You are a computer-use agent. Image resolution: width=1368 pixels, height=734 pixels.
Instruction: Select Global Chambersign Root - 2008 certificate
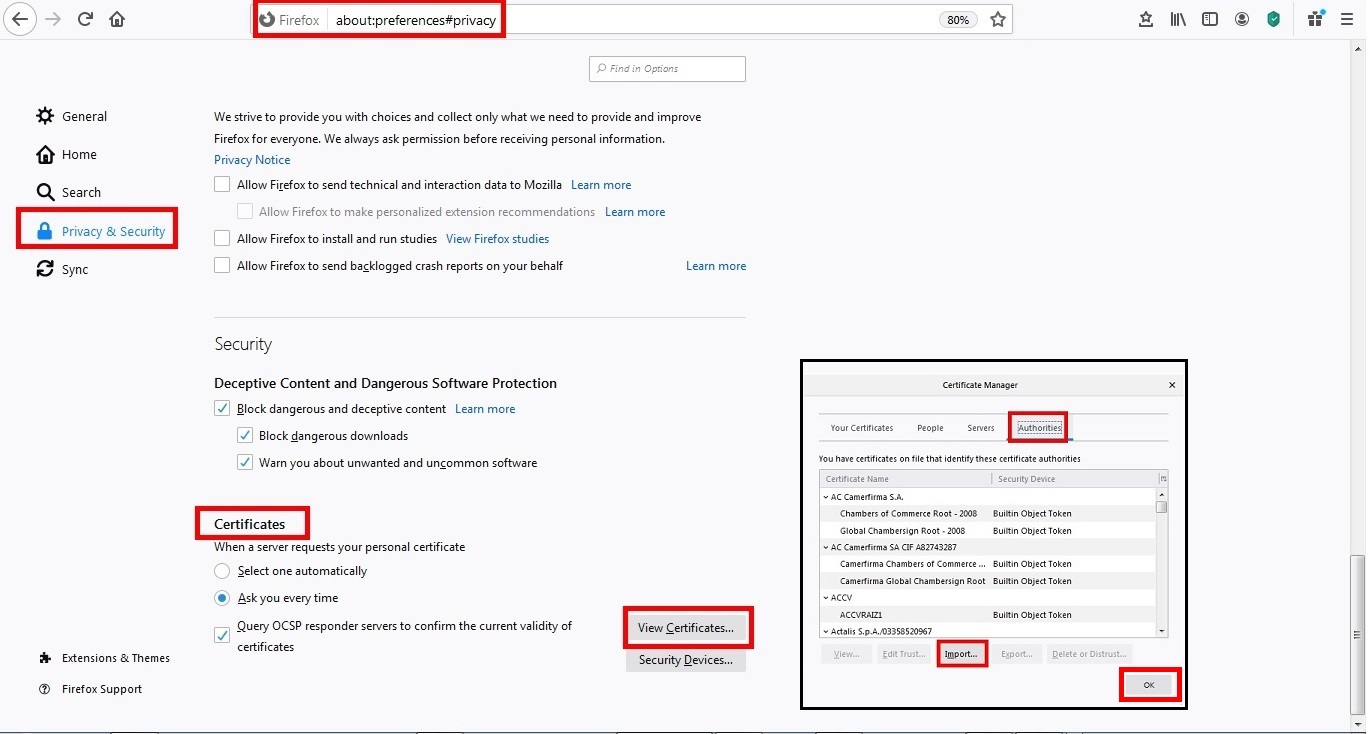pos(988,531)
